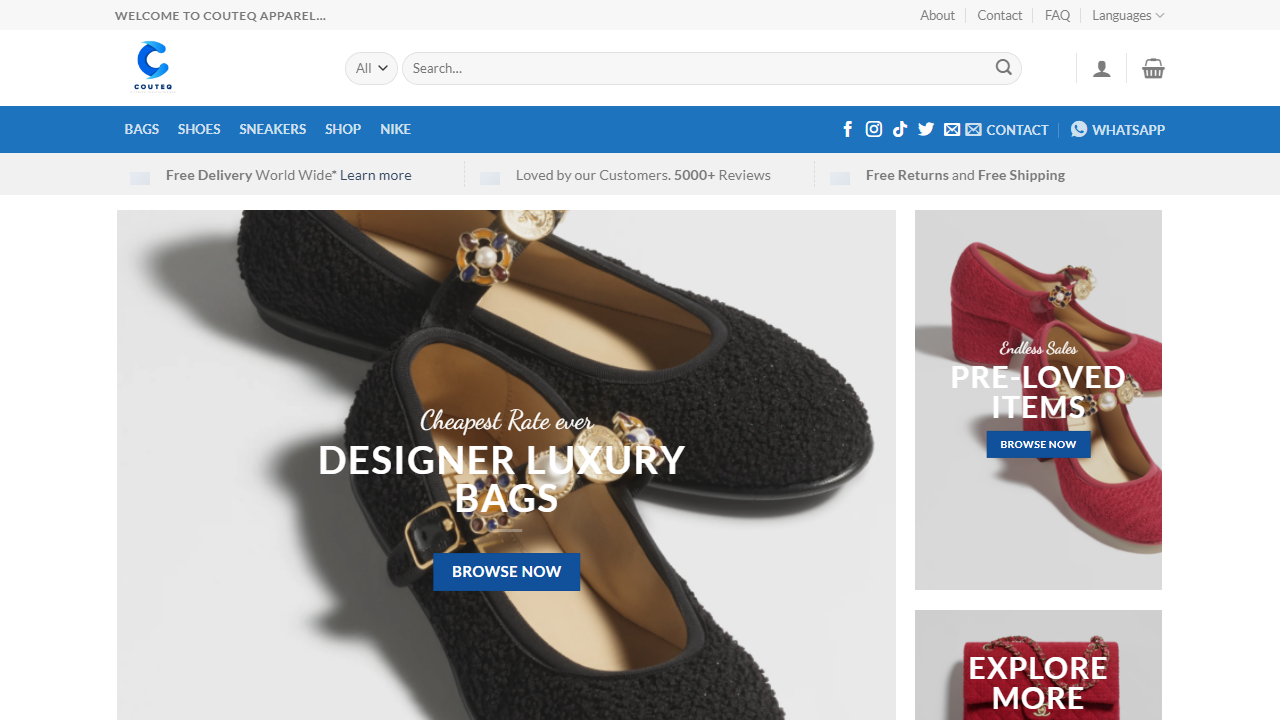Click Browse Now on Pre-Loved Items
The height and width of the screenshot is (720, 1280).
1038,444
